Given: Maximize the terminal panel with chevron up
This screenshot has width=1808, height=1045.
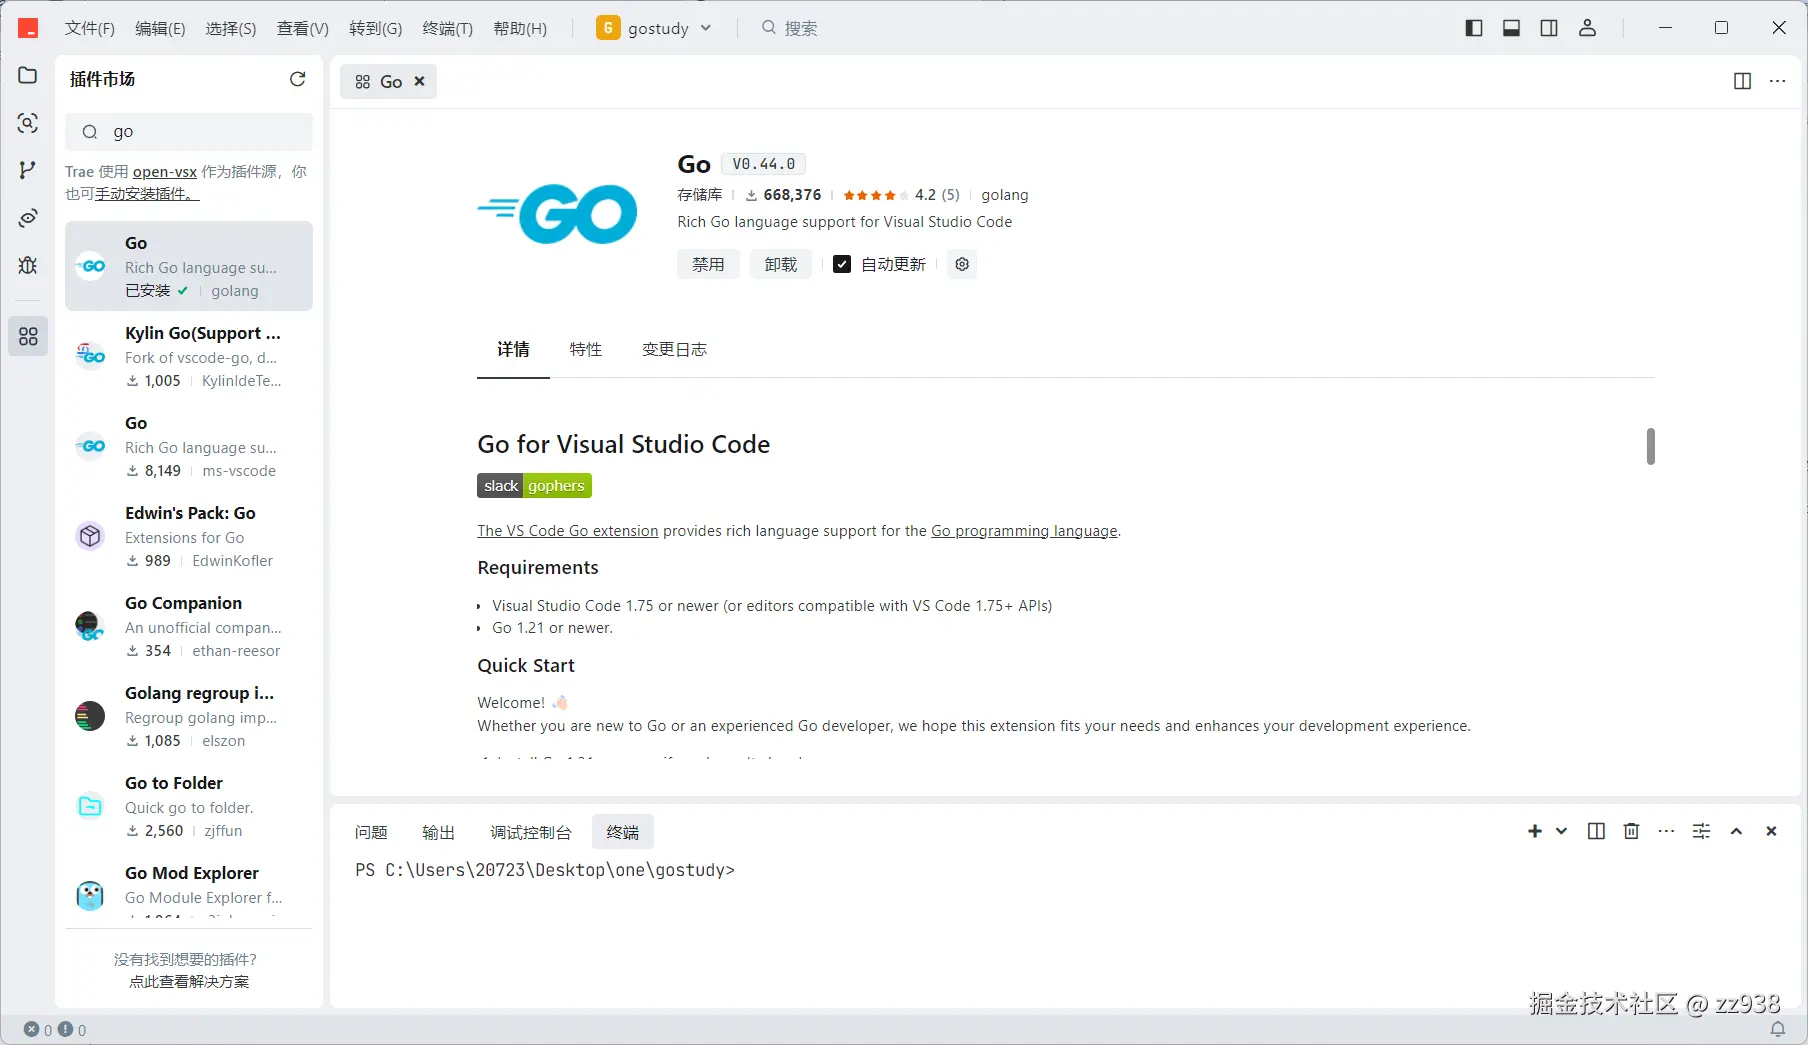Looking at the screenshot, I should click(1736, 831).
